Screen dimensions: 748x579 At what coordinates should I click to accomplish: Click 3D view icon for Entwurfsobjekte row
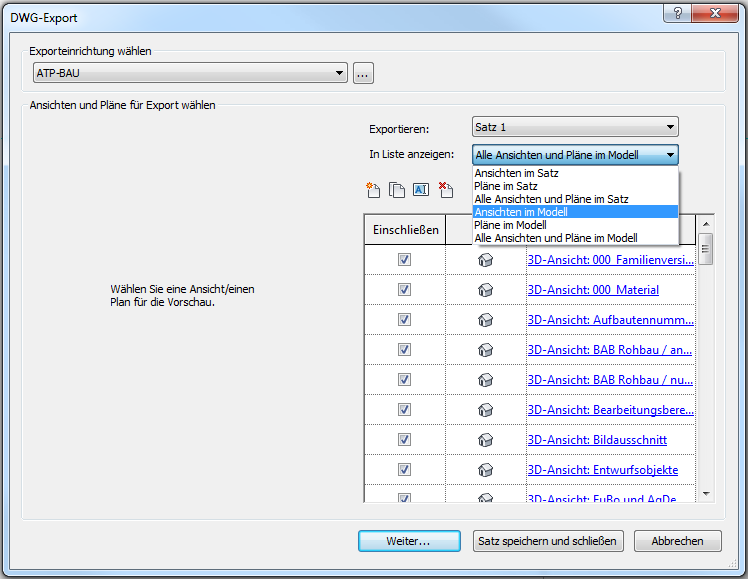[486, 470]
